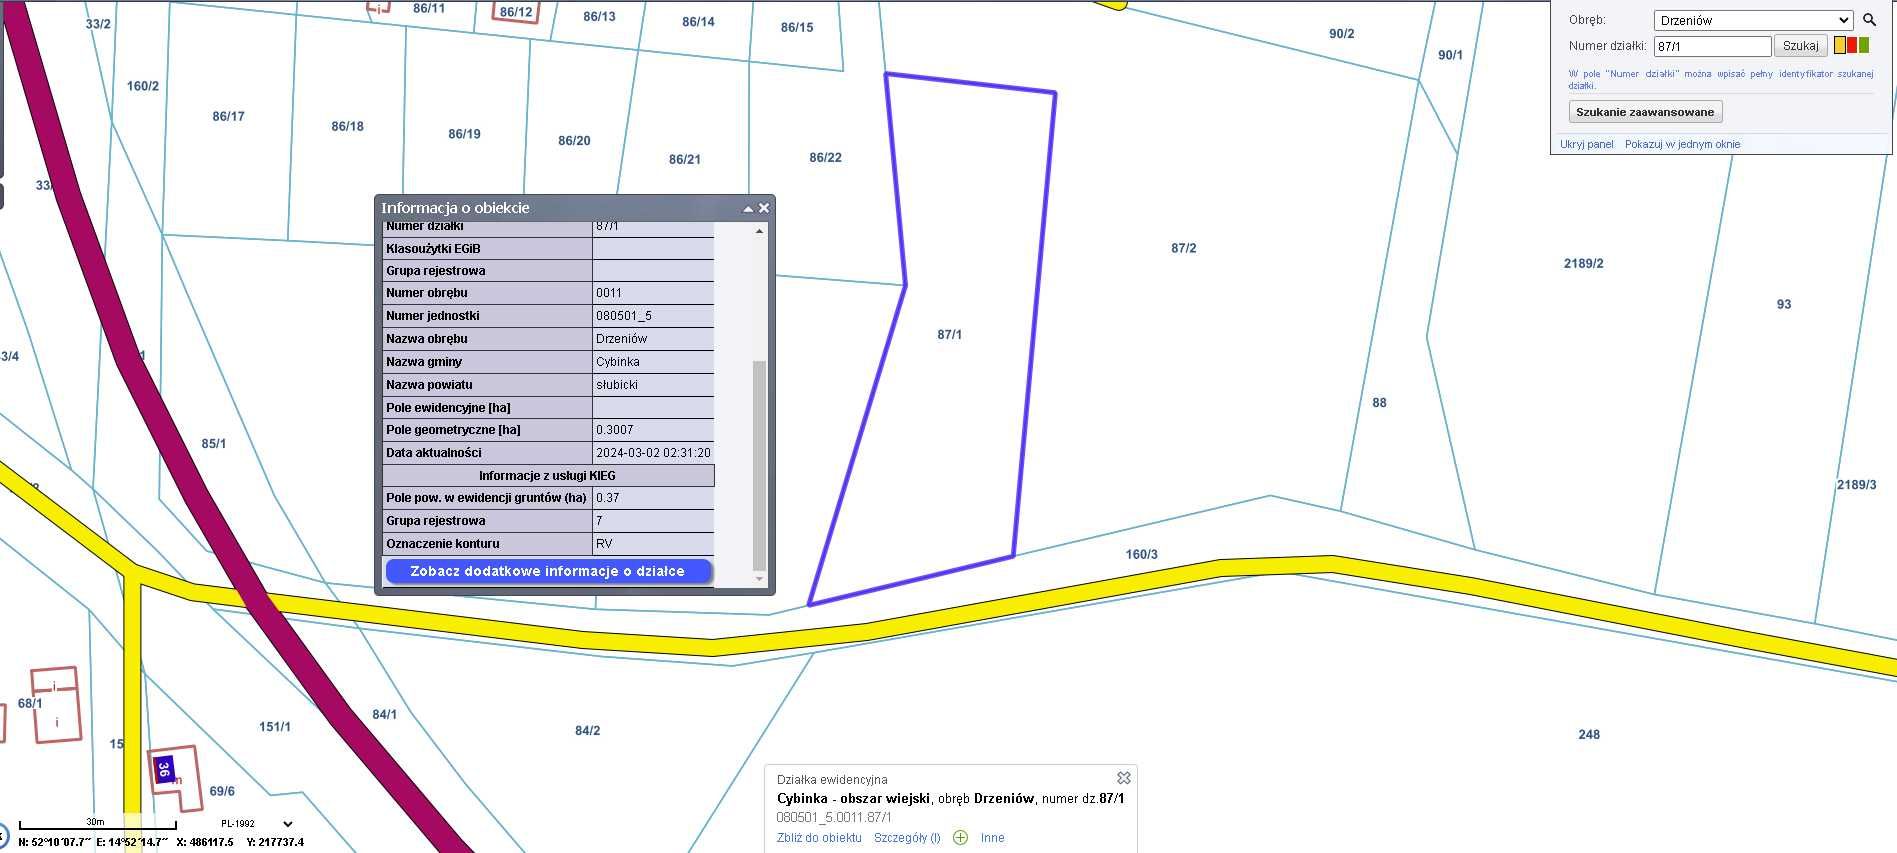This screenshot has width=1897, height=853.
Task: Click parcel label 93 on map
Action: (1784, 305)
